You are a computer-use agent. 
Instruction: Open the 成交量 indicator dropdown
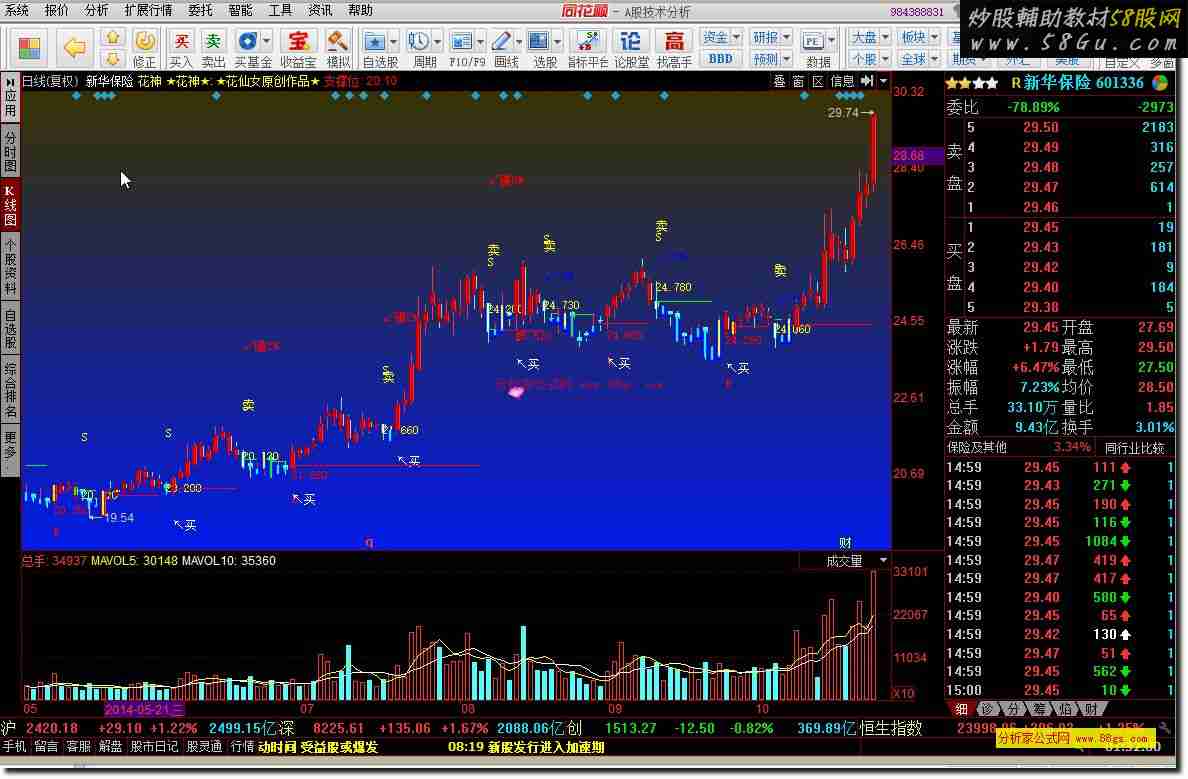[x=883, y=561]
